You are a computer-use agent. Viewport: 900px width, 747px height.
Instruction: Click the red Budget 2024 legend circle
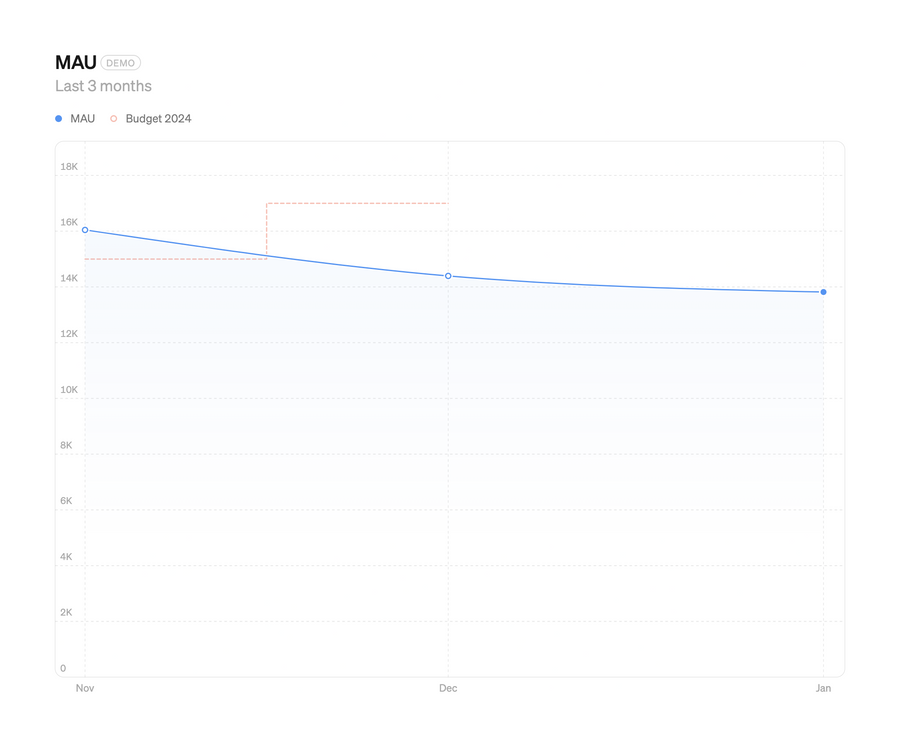point(113,118)
